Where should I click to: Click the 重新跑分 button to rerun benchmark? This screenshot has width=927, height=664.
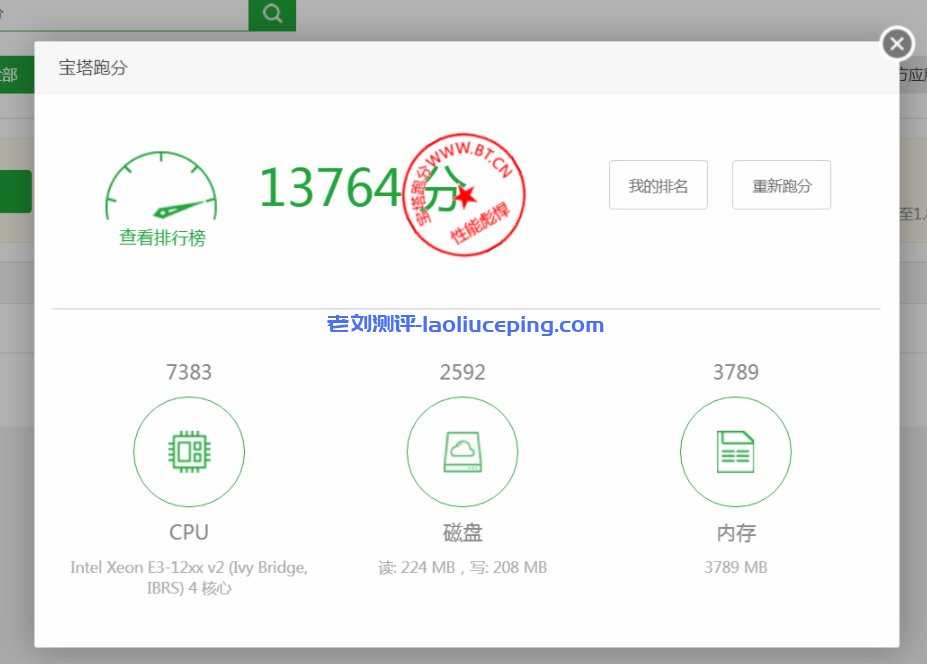781,185
